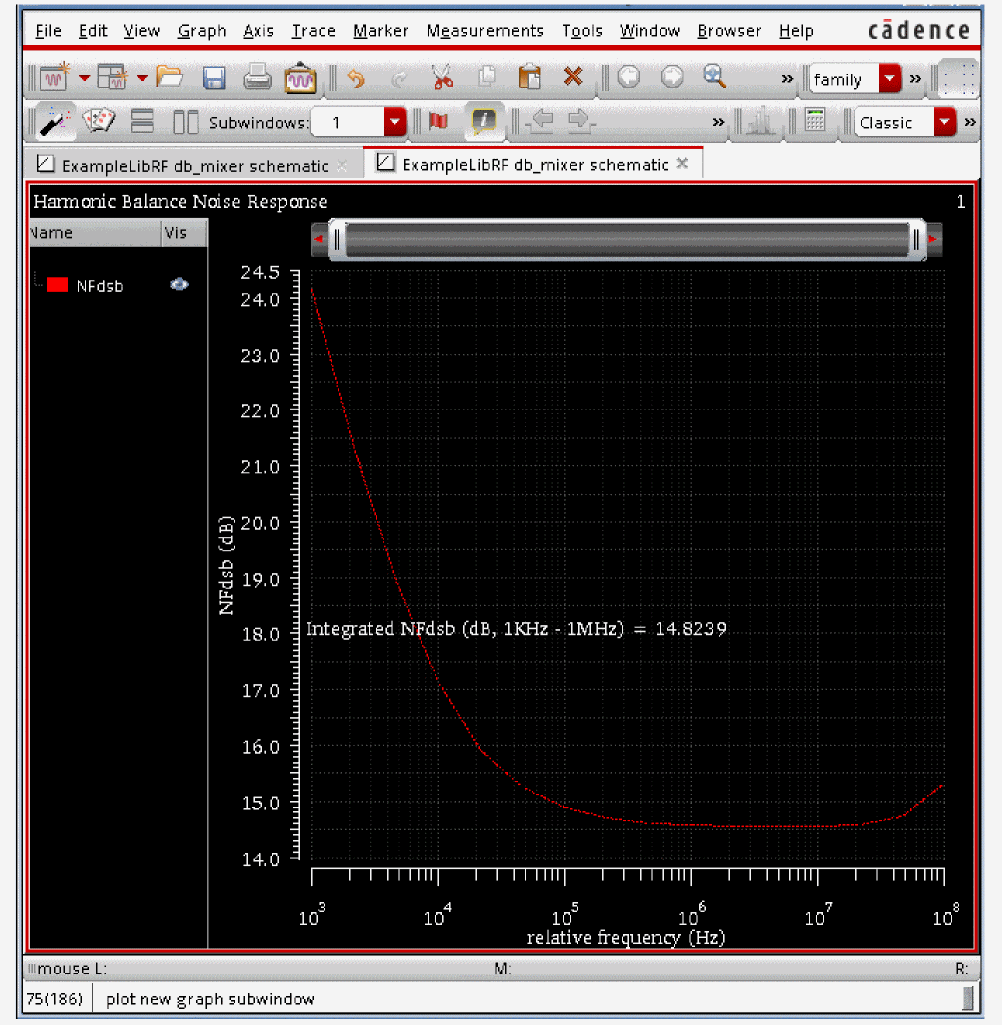Viewport: 1002px width, 1025px height.
Task: Click the magnifier Zoom icon
Action: (x=714, y=77)
